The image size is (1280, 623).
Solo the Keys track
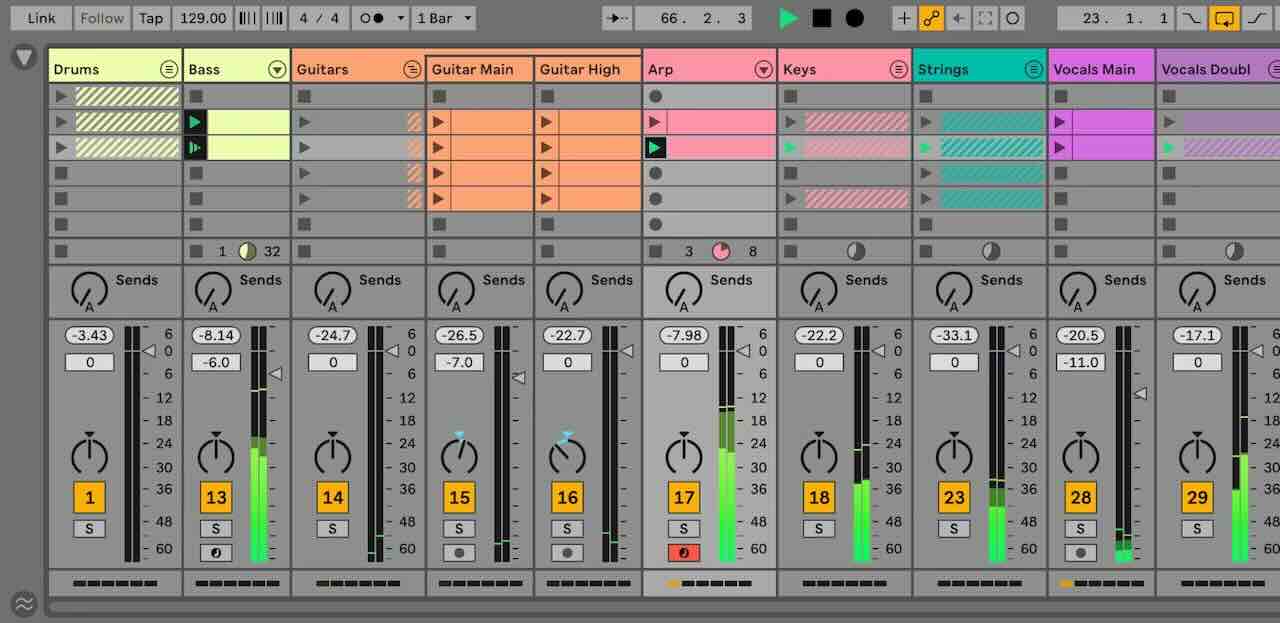[819, 529]
